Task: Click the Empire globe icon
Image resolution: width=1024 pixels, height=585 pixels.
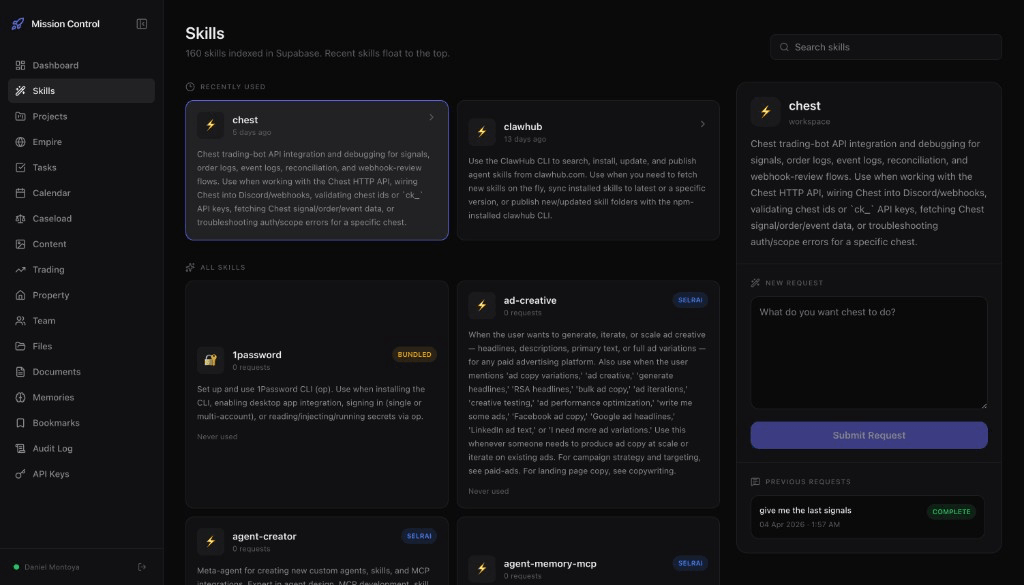Action: tap(21, 142)
